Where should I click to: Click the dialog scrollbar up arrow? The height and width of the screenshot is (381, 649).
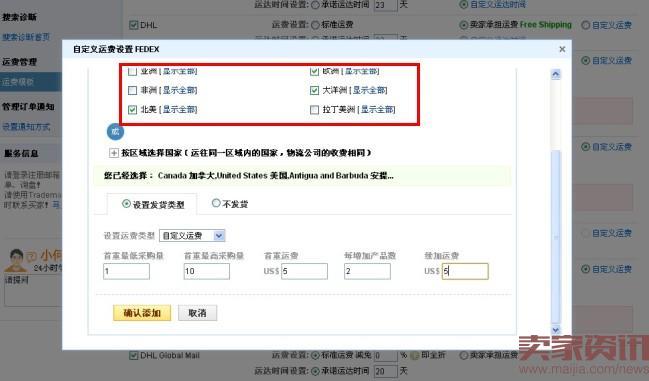[555, 74]
